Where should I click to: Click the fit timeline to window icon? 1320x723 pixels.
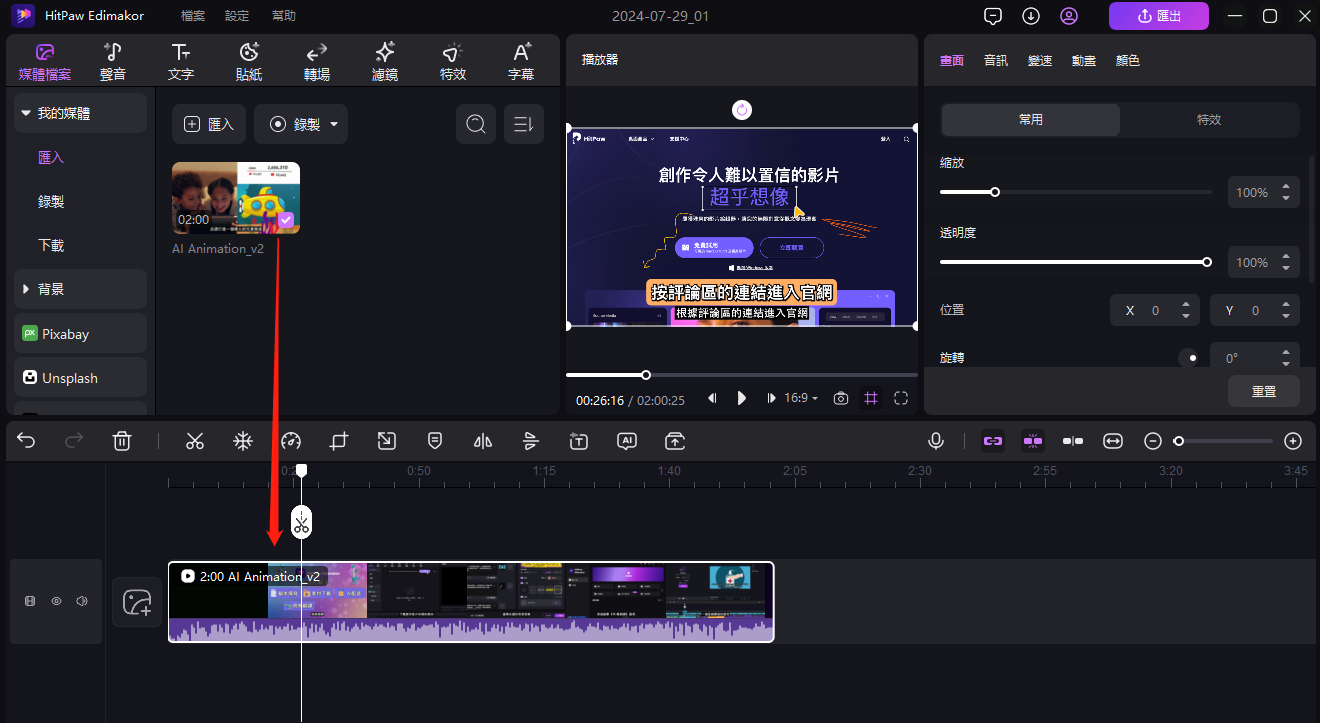tap(1113, 441)
